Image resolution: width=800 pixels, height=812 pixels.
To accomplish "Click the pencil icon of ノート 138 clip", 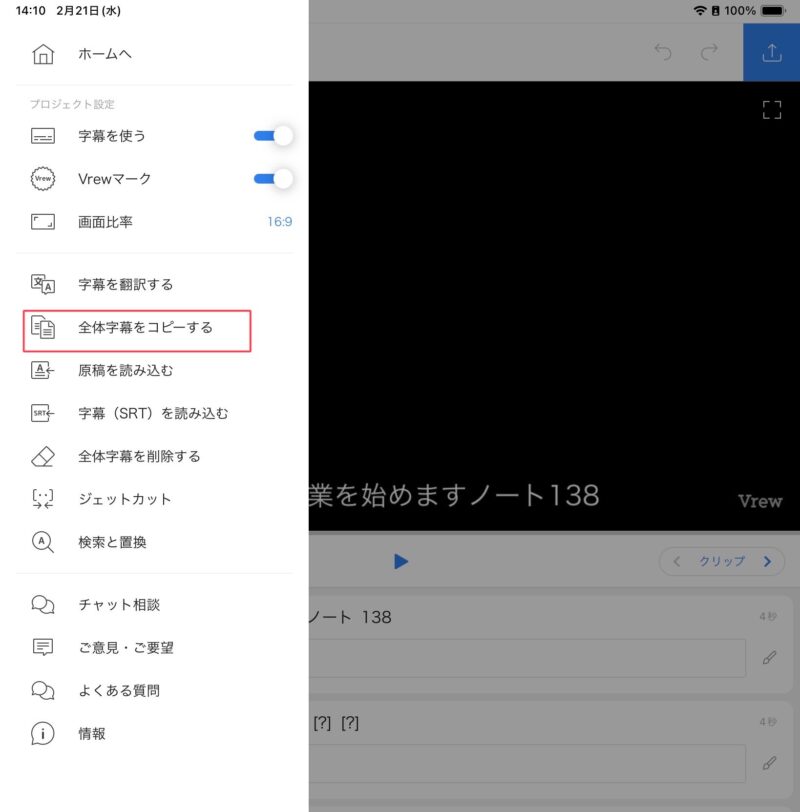I will (x=769, y=658).
